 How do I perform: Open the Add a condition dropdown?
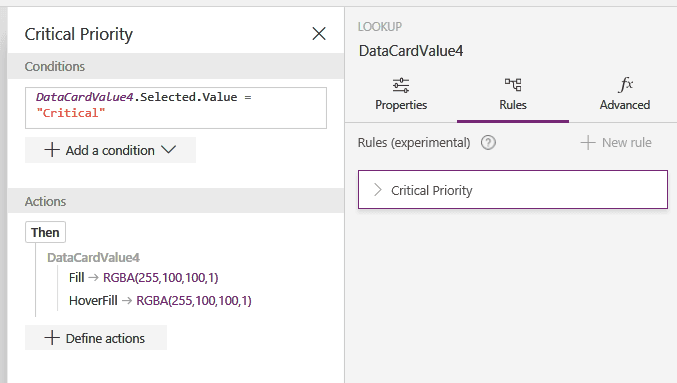110,150
